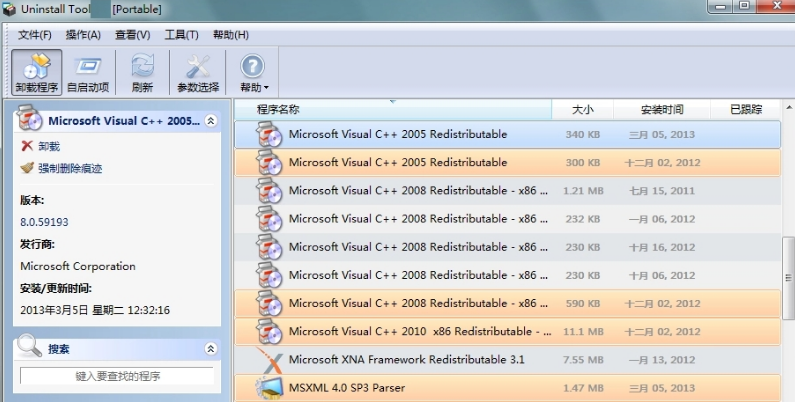Click publisher text Microsoft Corporation

[78, 266]
